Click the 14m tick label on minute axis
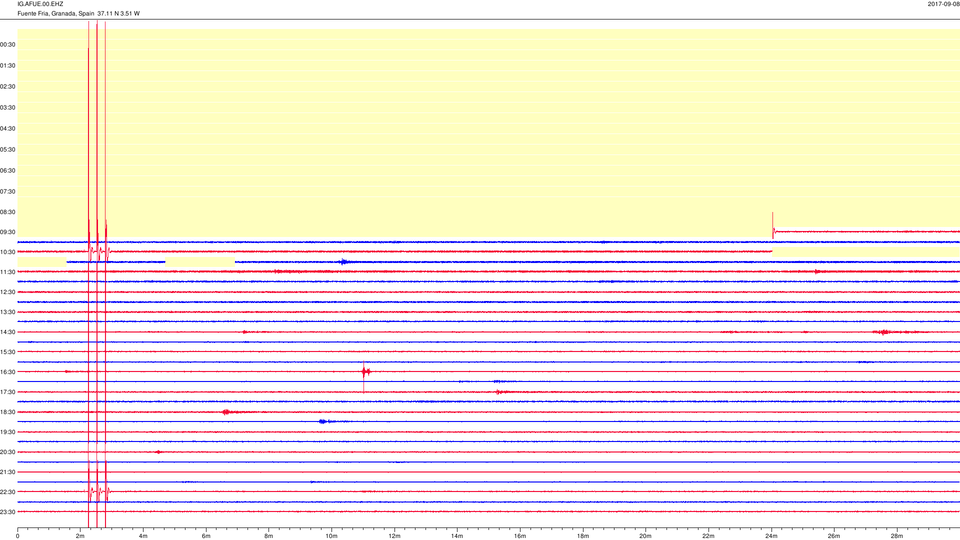This screenshot has height=540, width=960. point(457,536)
